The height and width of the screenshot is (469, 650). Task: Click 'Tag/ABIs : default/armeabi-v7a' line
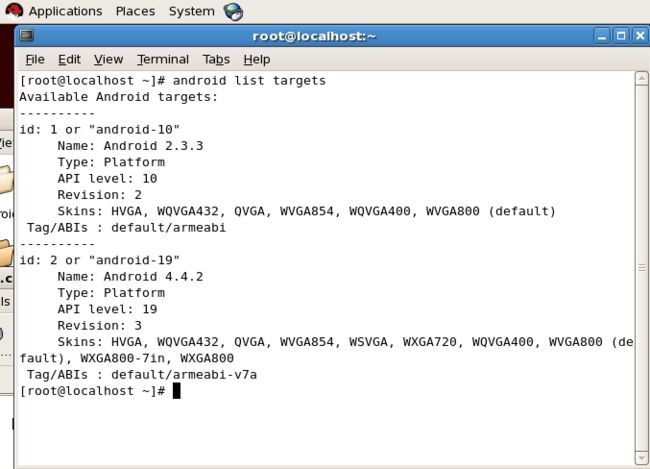[x=142, y=375]
